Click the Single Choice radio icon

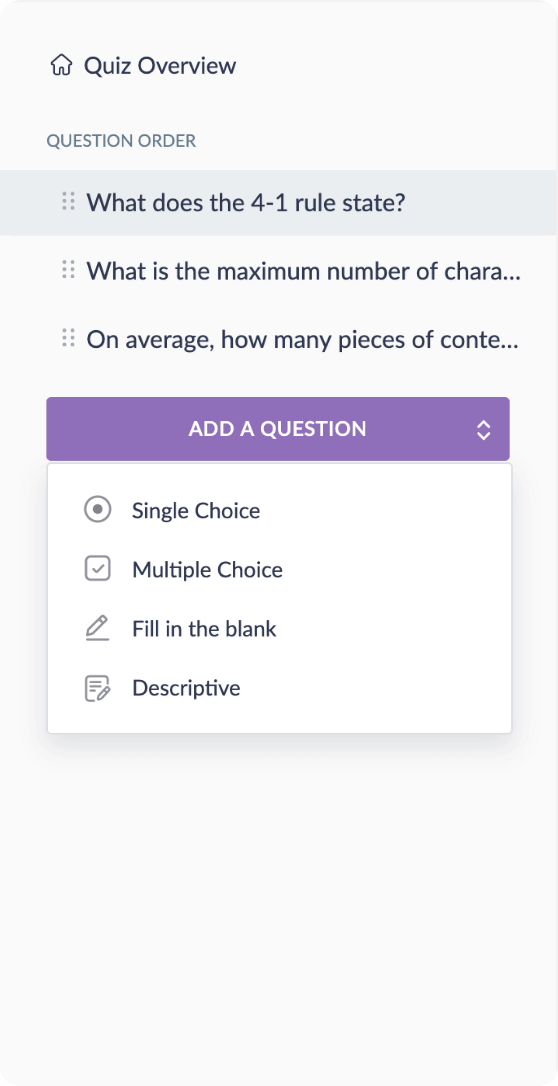click(x=98, y=510)
